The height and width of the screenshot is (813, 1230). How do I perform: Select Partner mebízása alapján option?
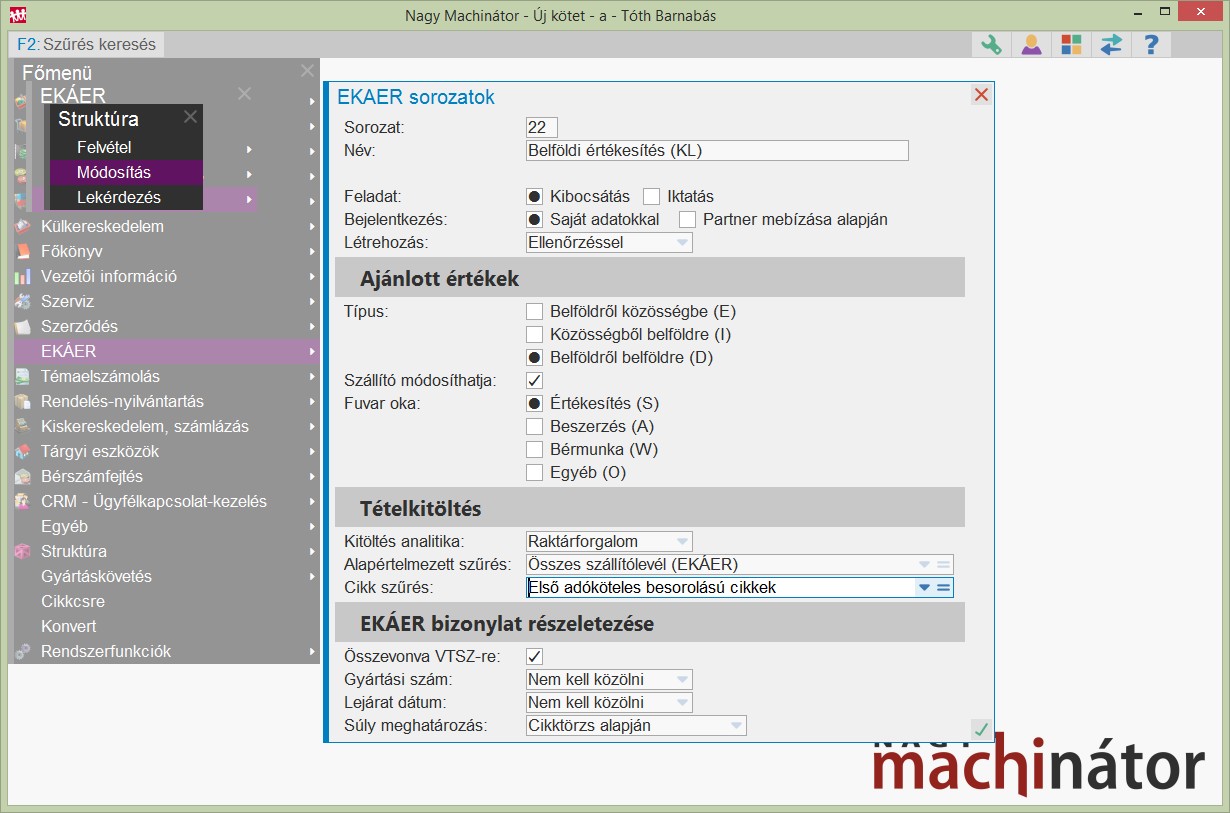688,219
